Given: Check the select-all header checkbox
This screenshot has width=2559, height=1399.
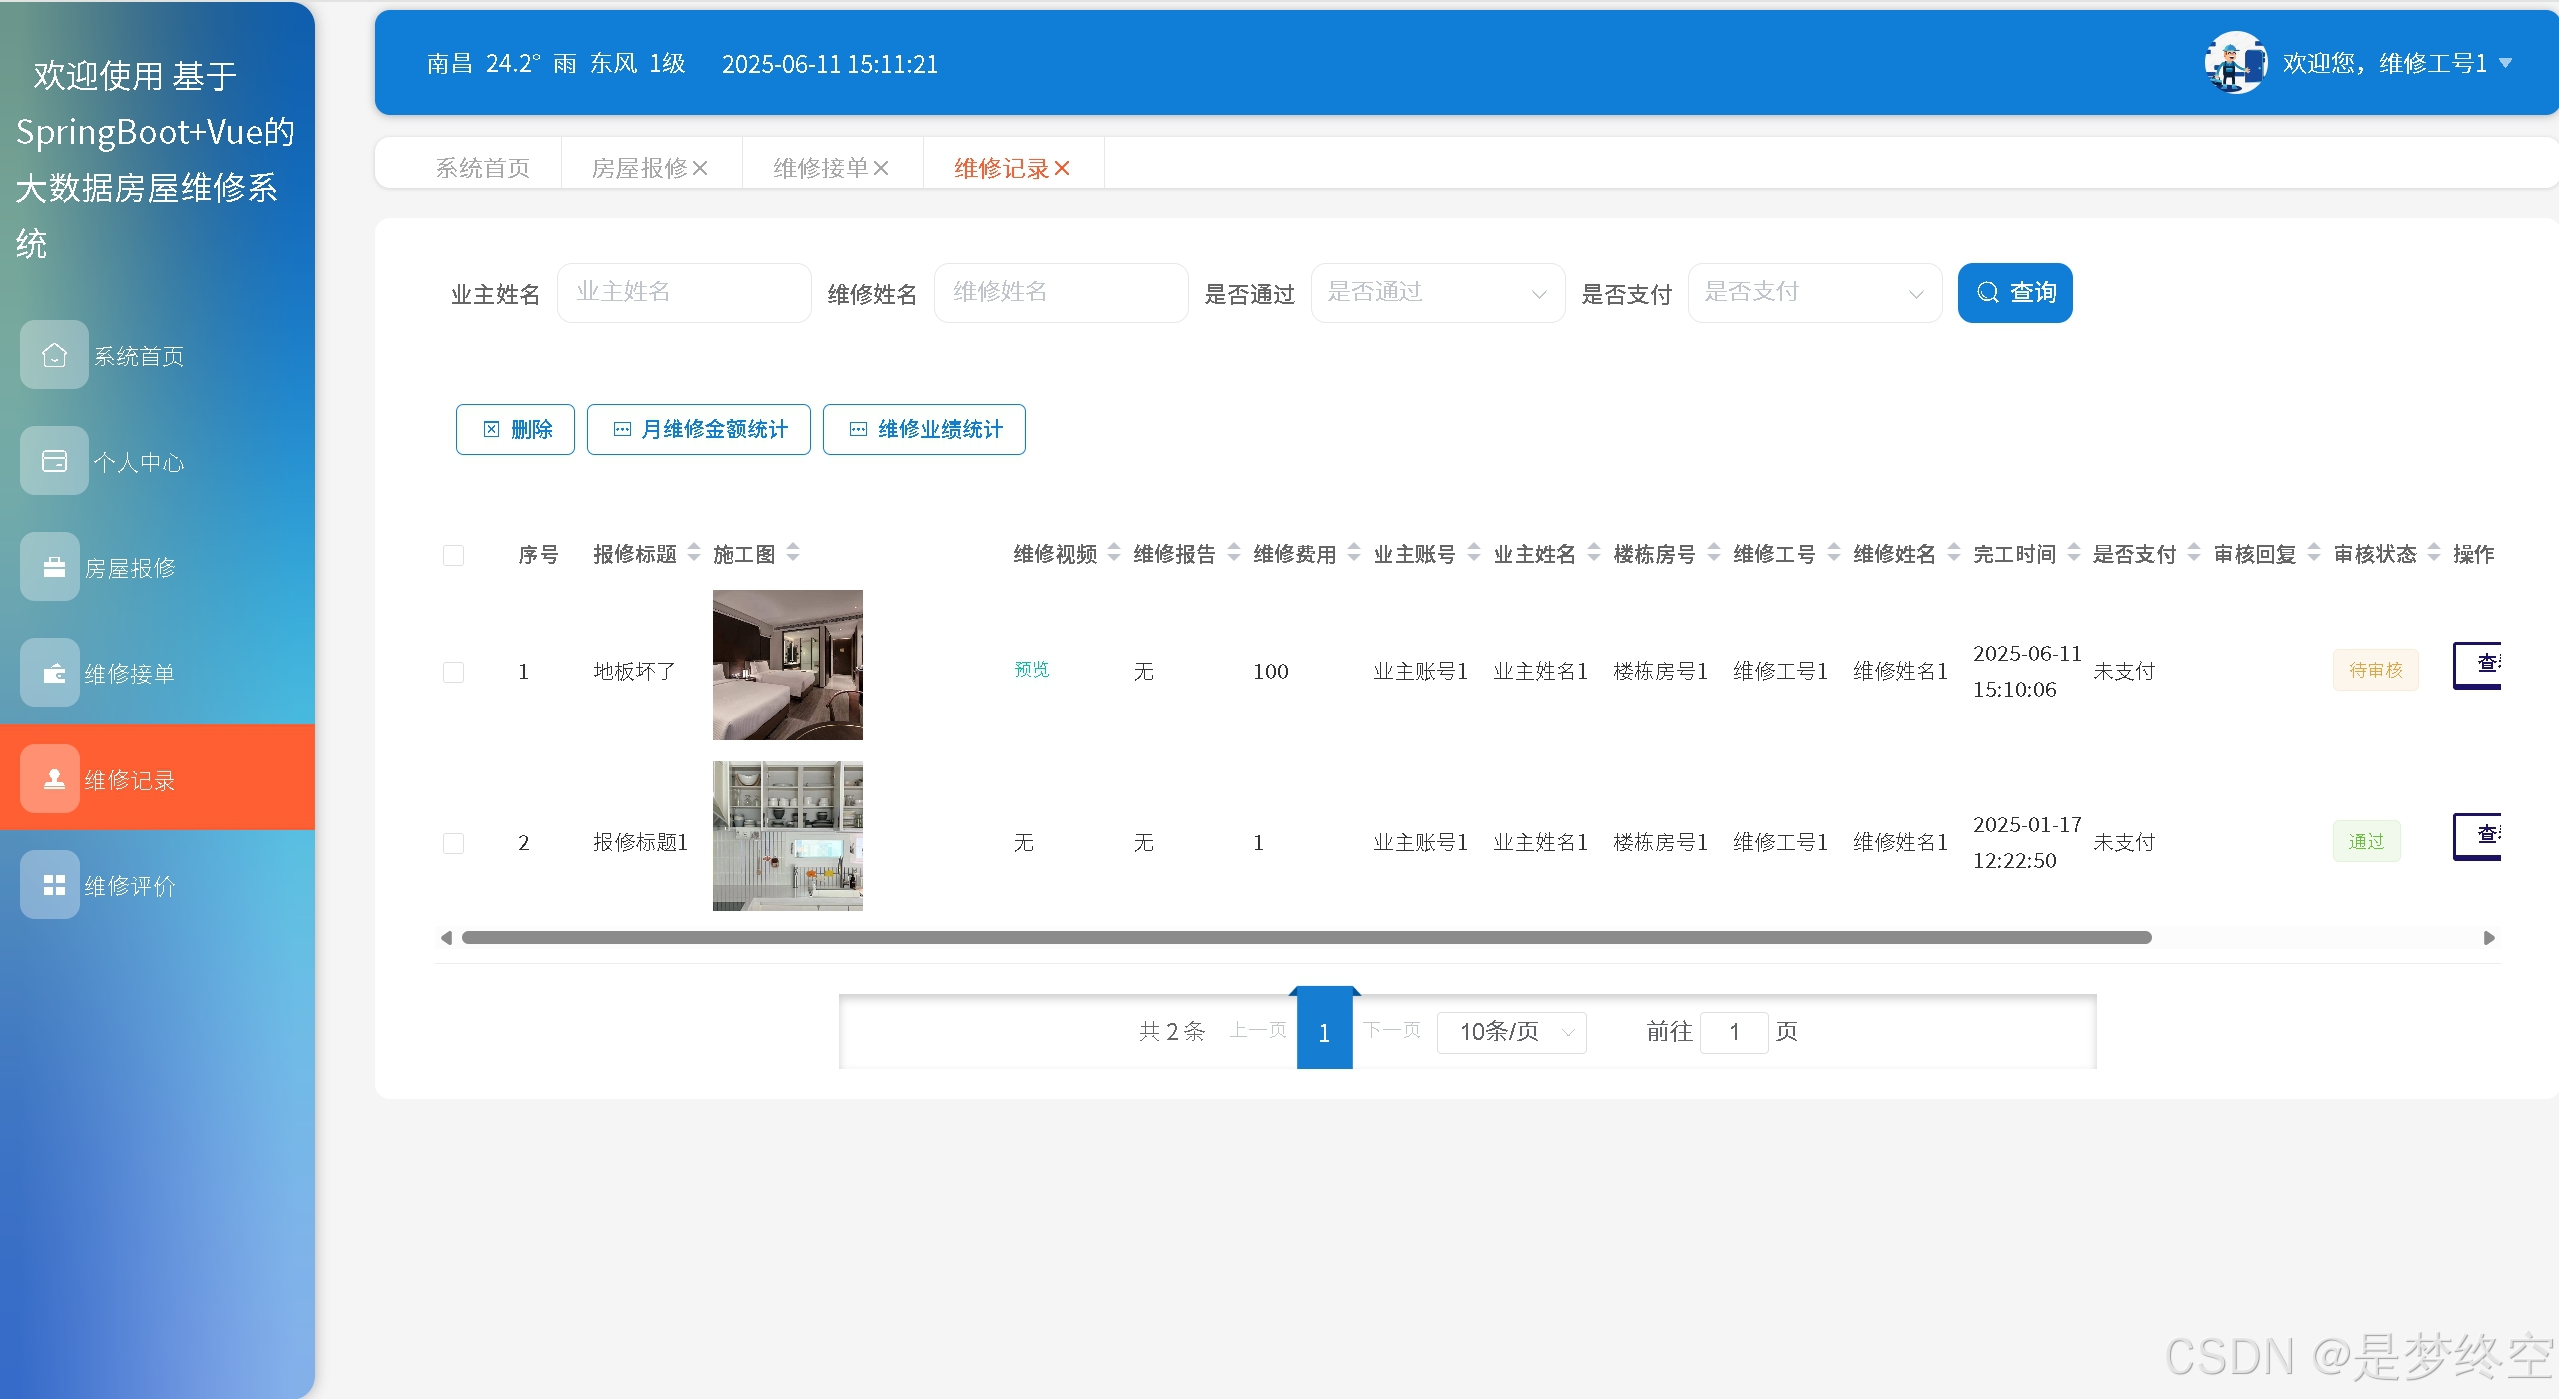Looking at the screenshot, I should [453, 555].
